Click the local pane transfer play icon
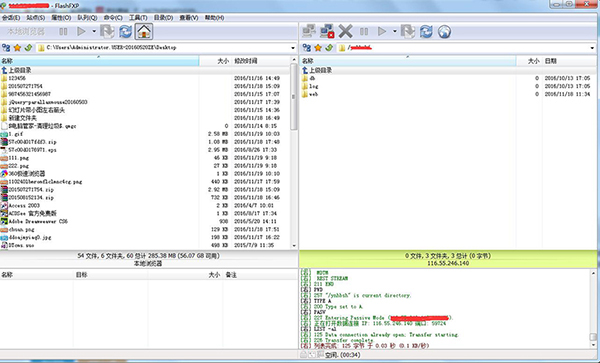Image resolution: width=600 pixels, height=363 pixels. (x=81, y=31)
